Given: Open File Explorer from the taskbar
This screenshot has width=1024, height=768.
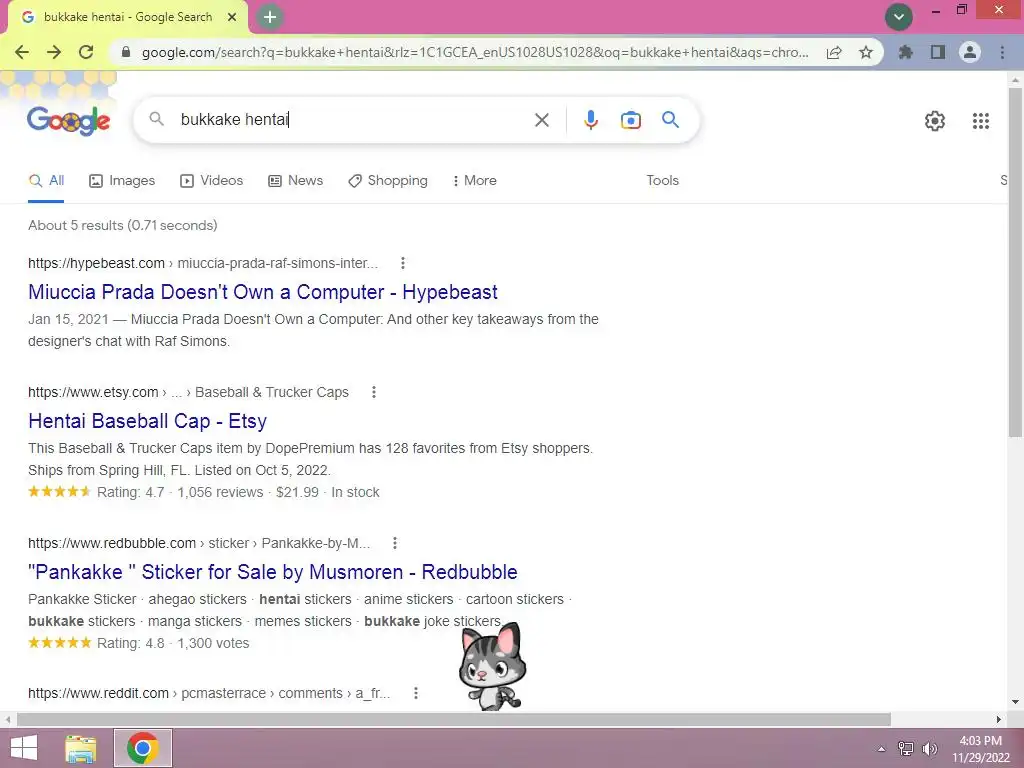Looking at the screenshot, I should tap(81, 748).
